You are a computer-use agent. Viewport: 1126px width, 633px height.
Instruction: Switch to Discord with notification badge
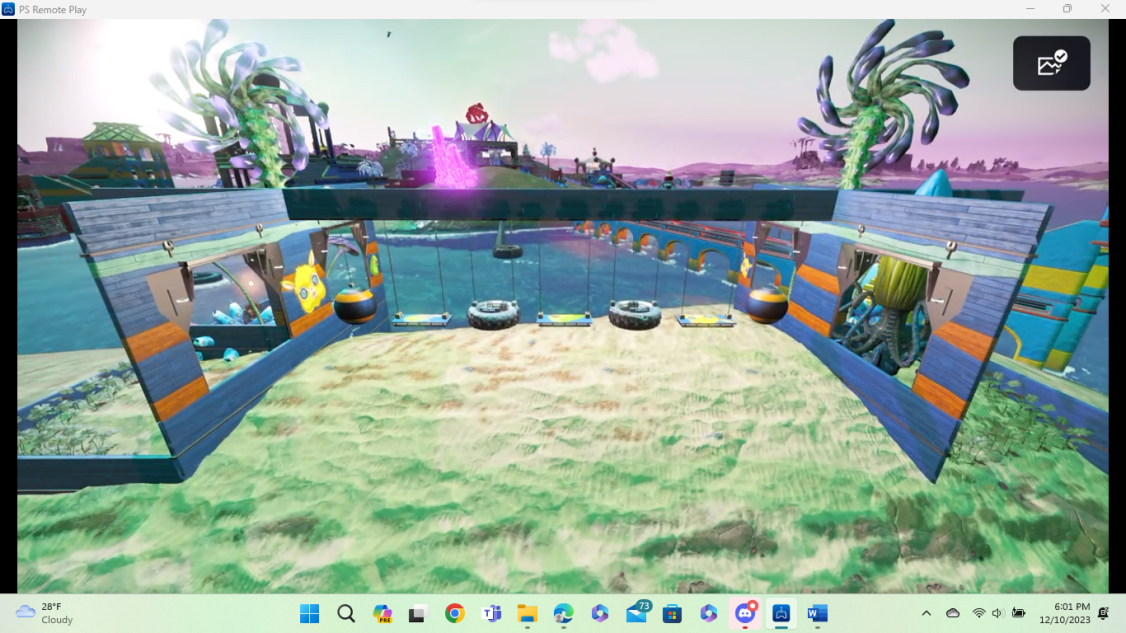click(745, 613)
